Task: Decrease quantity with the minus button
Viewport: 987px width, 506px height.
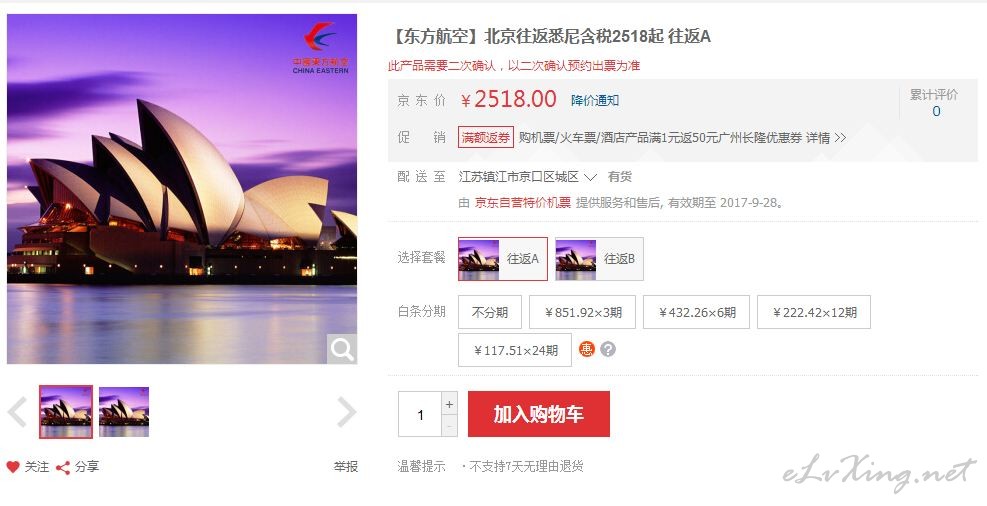Action: tap(449, 426)
